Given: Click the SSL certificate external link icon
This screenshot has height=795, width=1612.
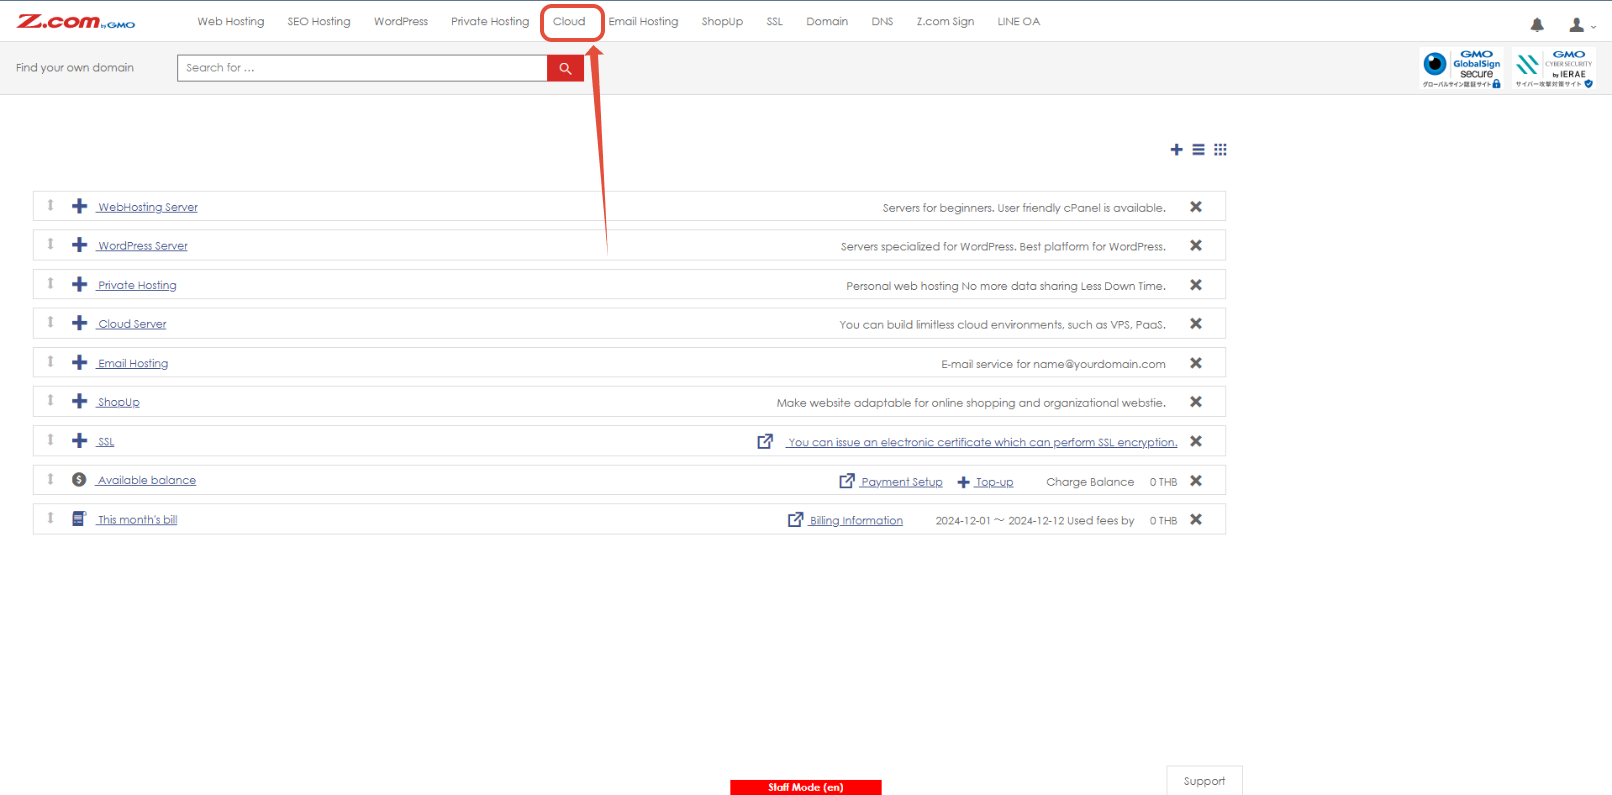Looking at the screenshot, I should point(765,441).
